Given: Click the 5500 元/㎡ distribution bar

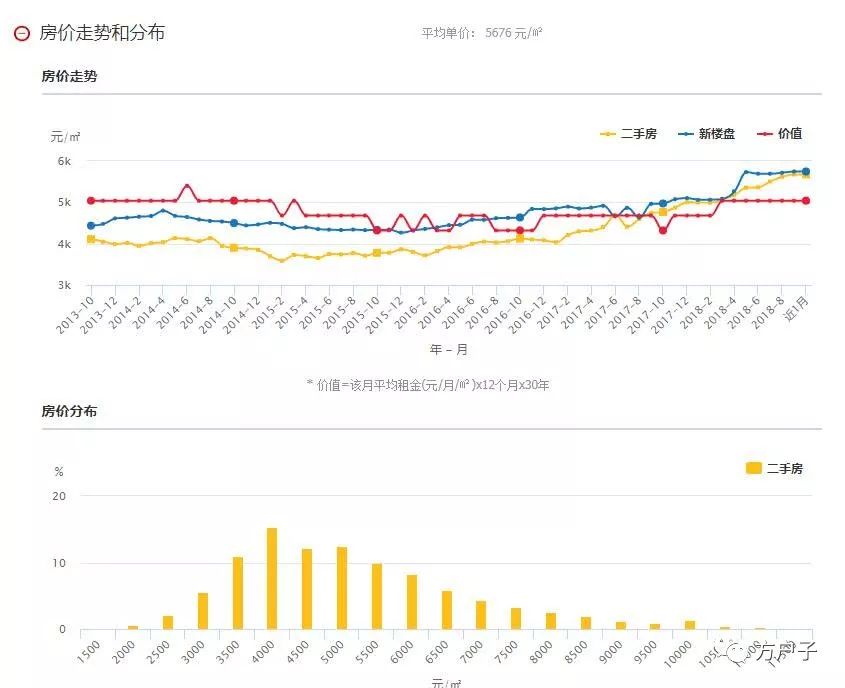Looking at the screenshot, I should [377, 596].
